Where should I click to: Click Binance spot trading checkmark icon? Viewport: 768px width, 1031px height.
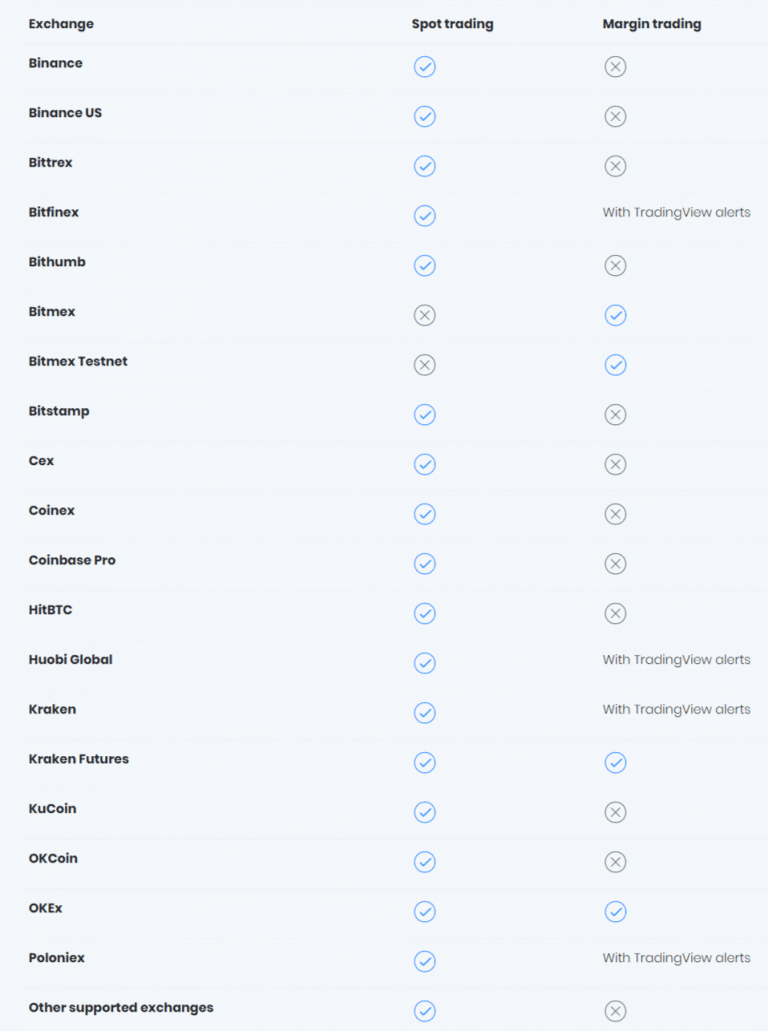point(425,66)
